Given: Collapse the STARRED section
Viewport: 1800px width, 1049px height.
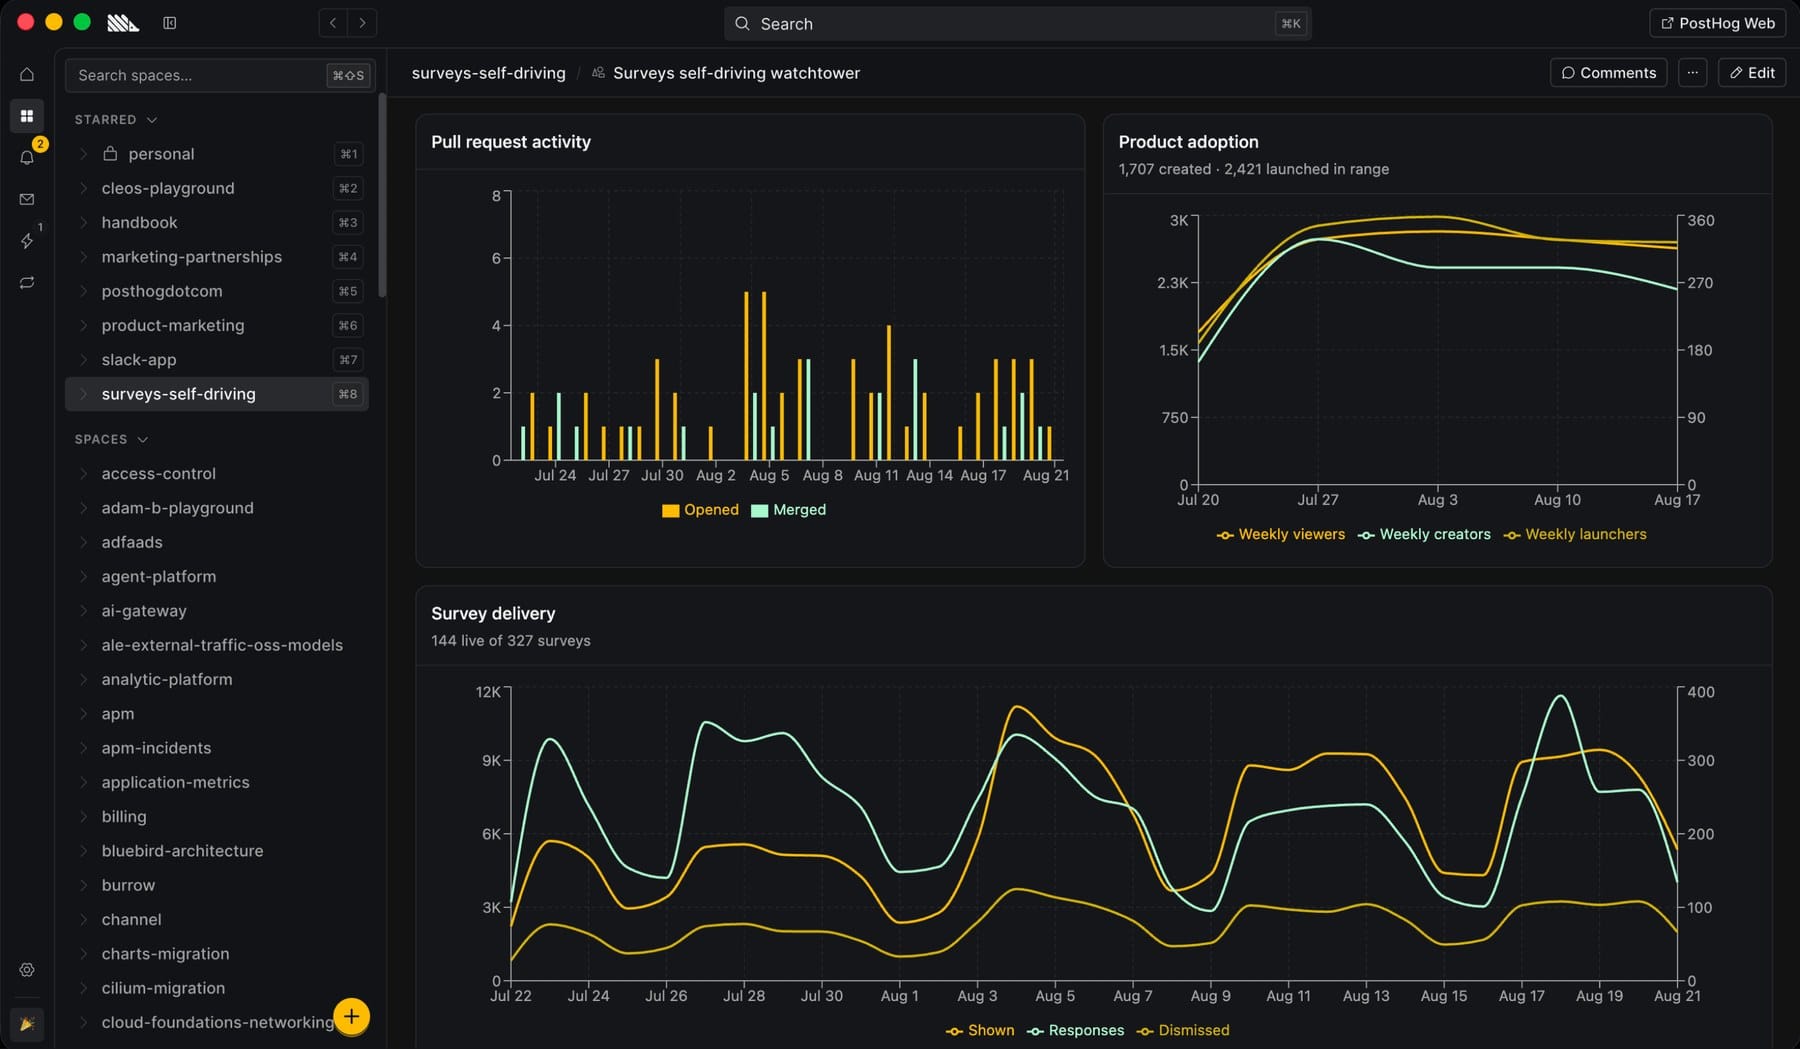Looking at the screenshot, I should [116, 119].
